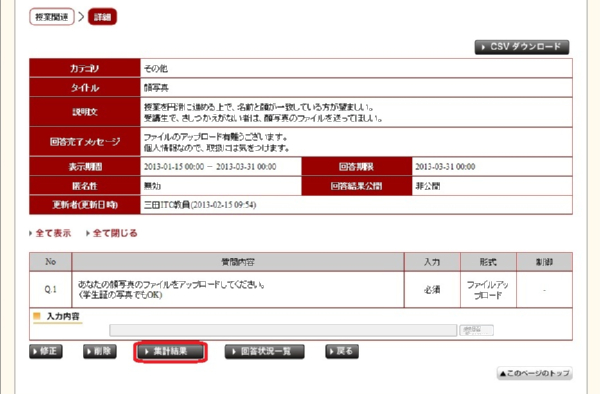Screen dimensions: 600x394
Task: Click the 削除 delete button
Action: coord(100,351)
